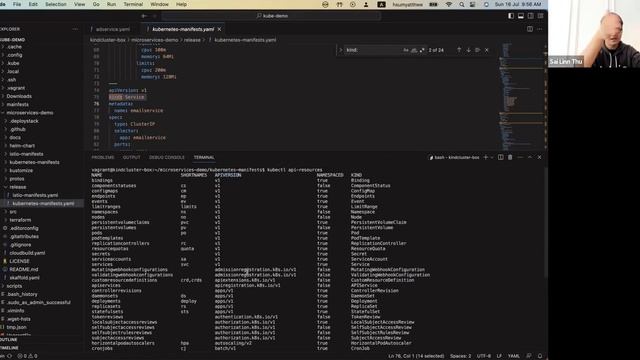Open Wi-Fi menu in macOS menu bar
The height and width of the screenshot is (360, 640).
pyautogui.click(x=449, y=4)
